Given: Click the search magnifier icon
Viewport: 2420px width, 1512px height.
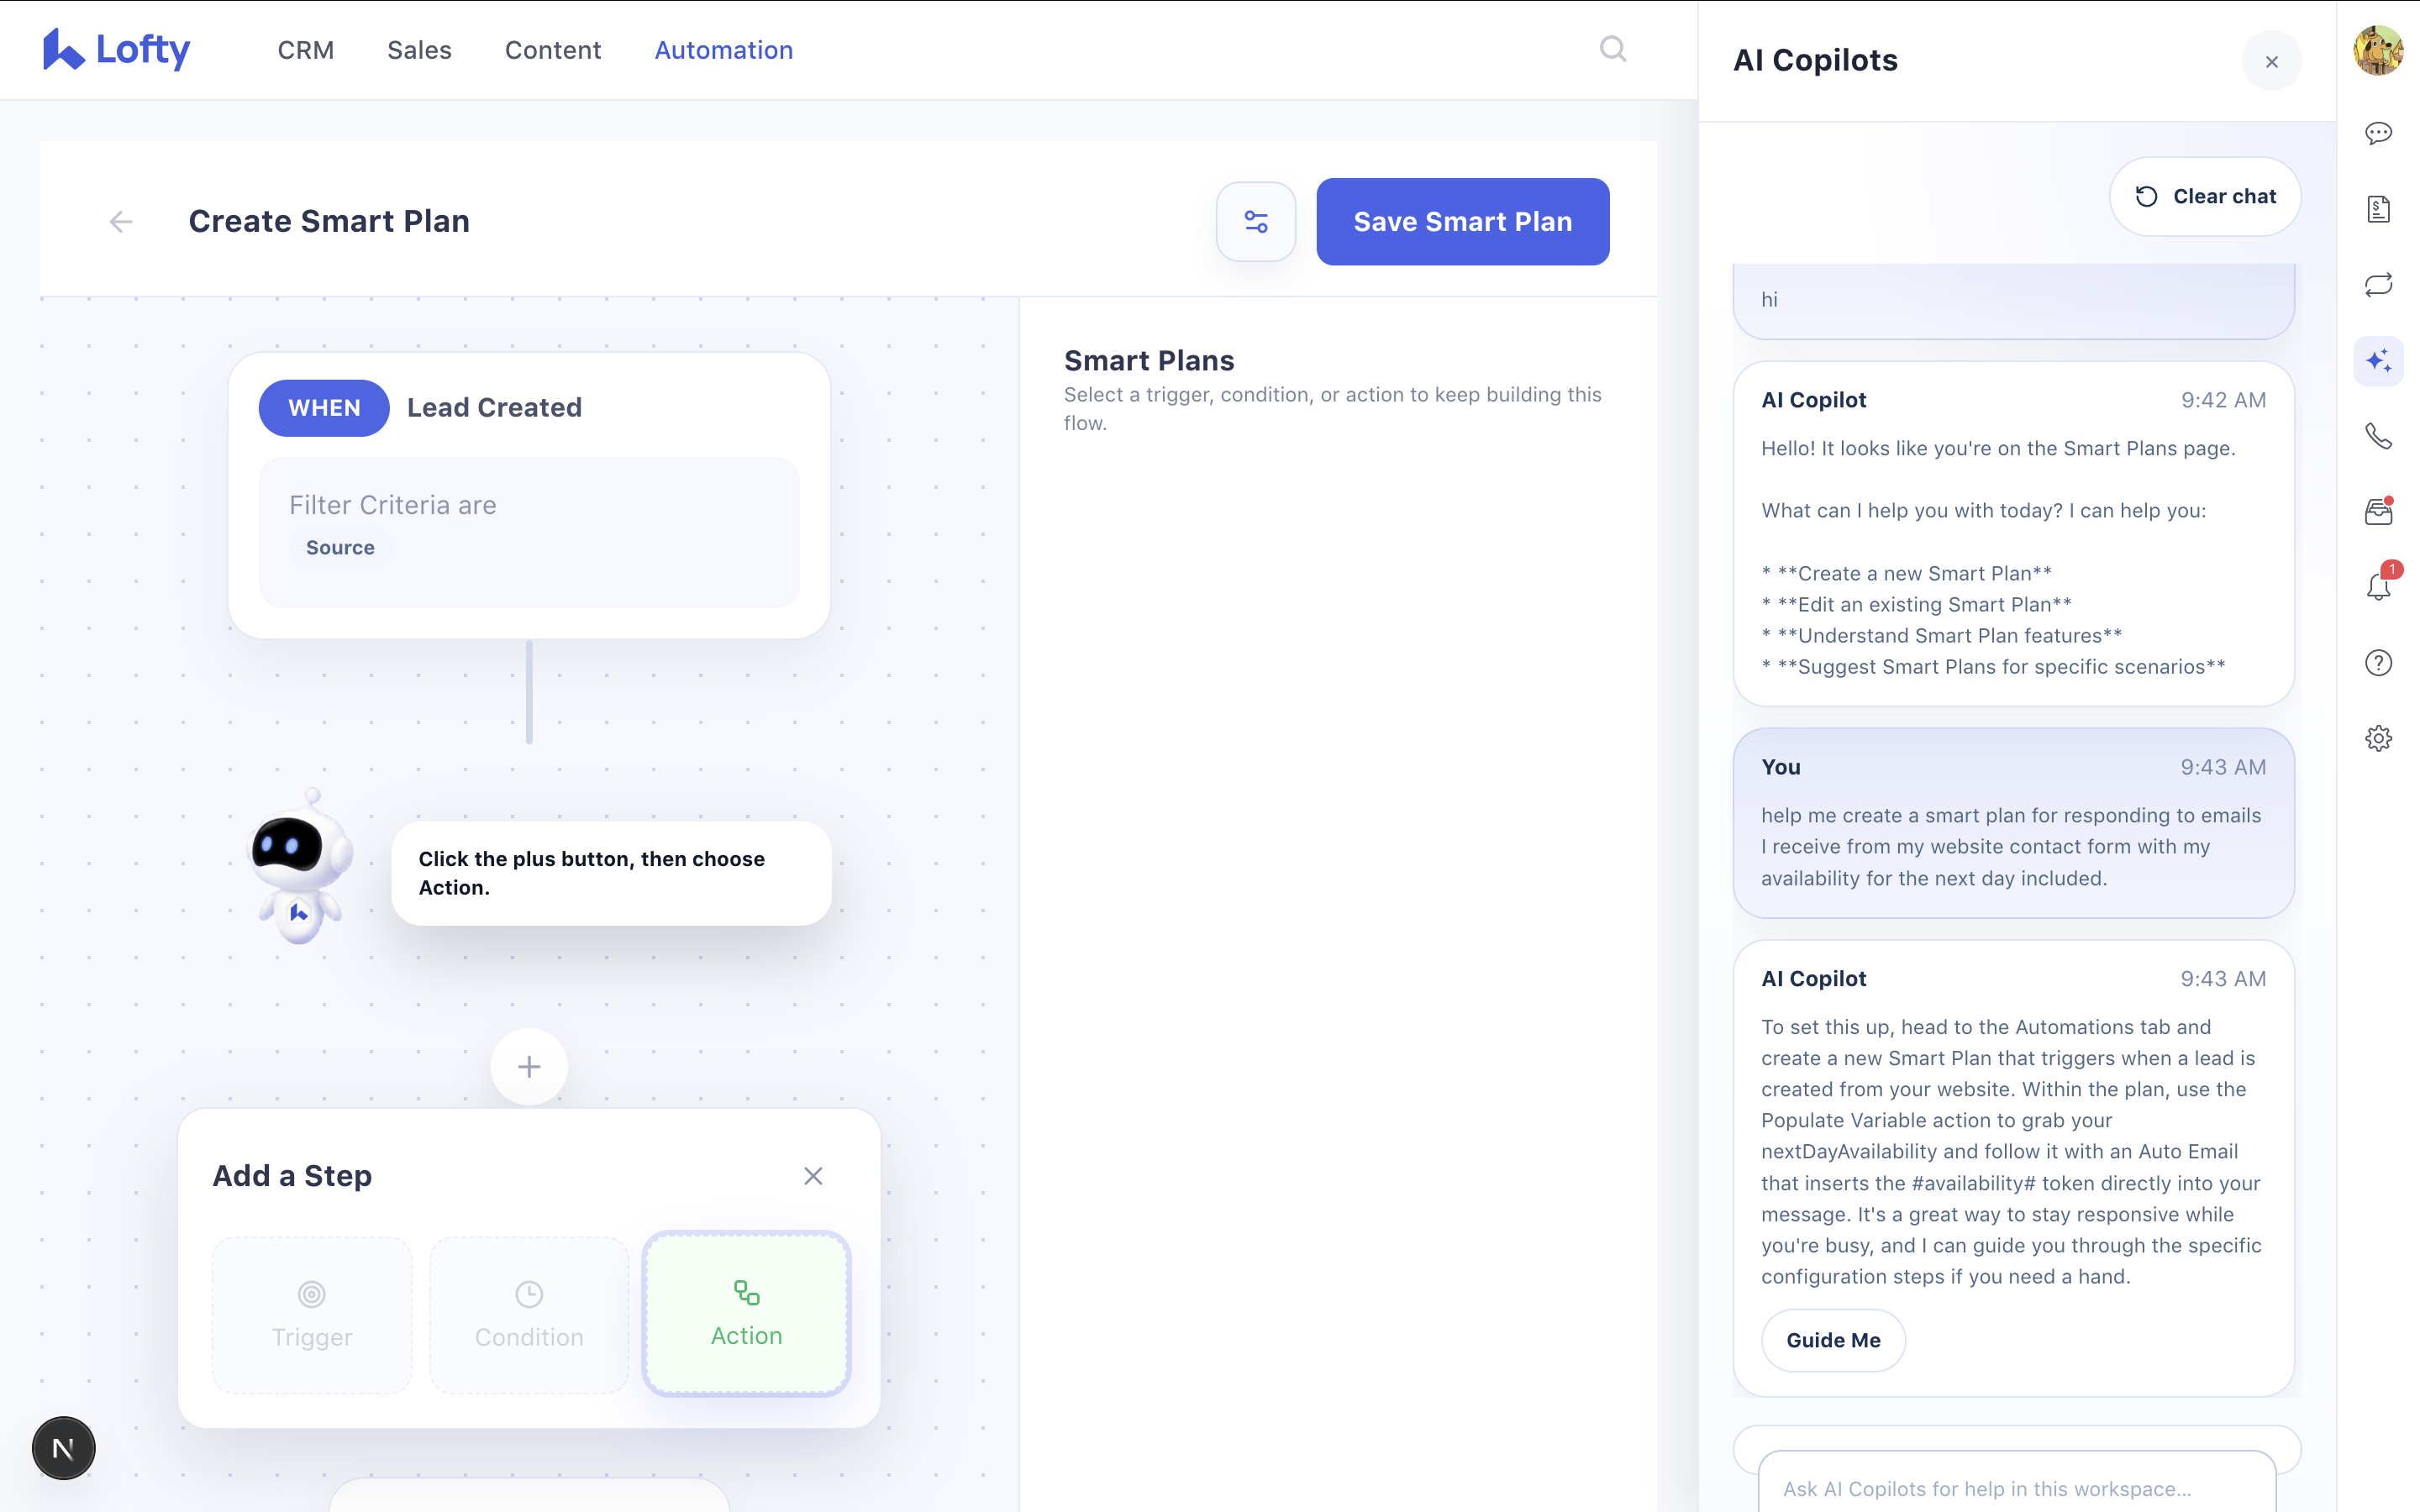Looking at the screenshot, I should point(1612,49).
